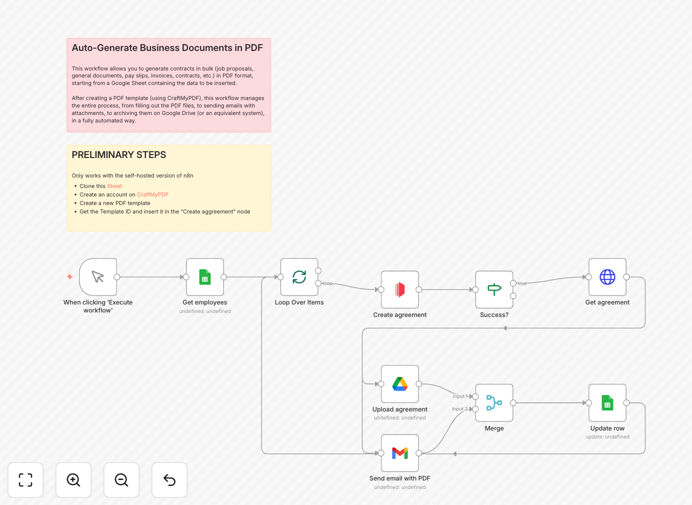Click the "When clicking 'Execute workflow'" label
Viewport: 692px width, 505px height.
point(98,306)
